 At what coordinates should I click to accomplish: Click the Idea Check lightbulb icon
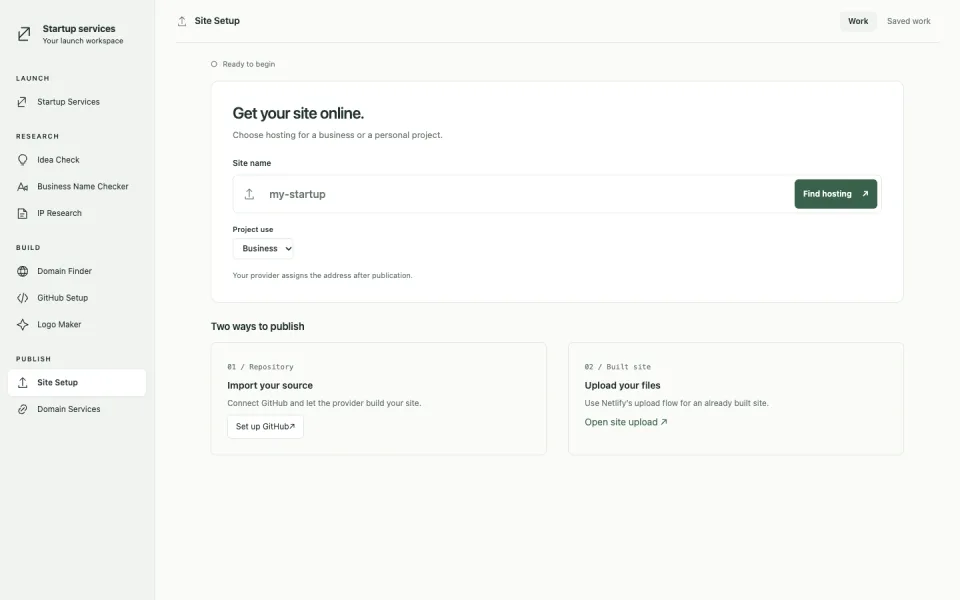[23, 160]
